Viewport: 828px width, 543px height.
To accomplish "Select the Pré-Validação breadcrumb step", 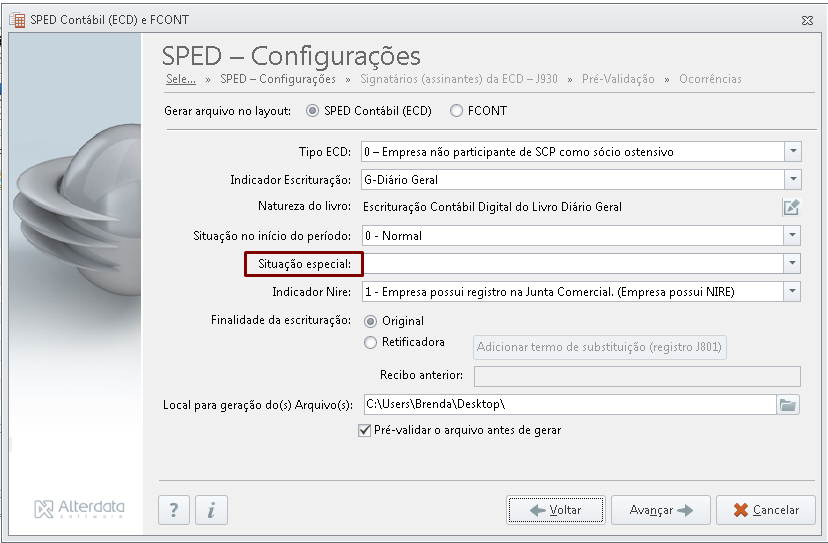I will tap(618, 79).
